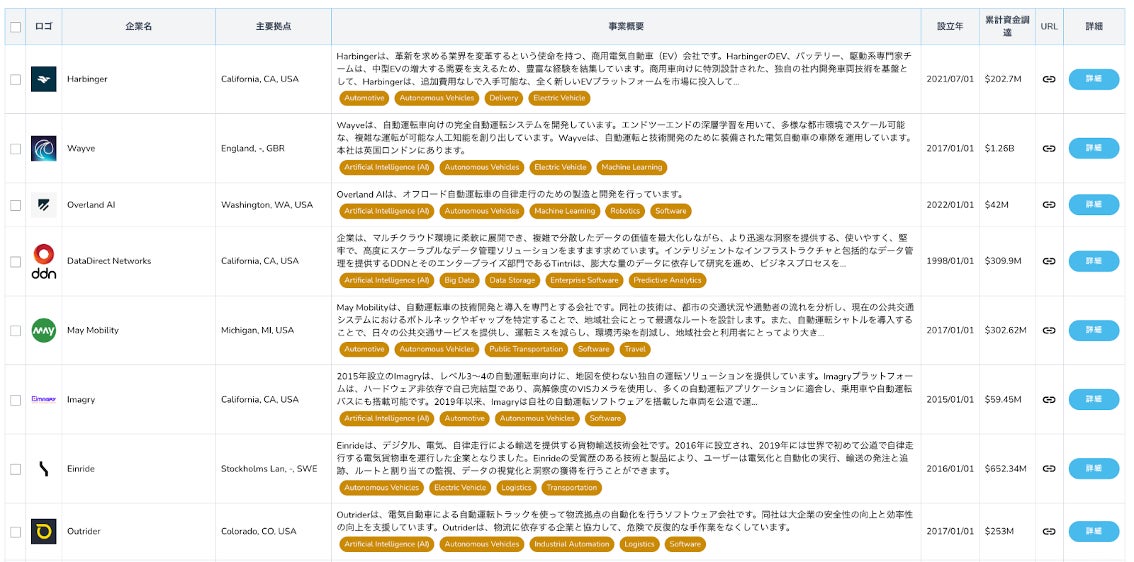Open the 詳細 details button for Outrider
1134x562 pixels.
pos(1094,532)
